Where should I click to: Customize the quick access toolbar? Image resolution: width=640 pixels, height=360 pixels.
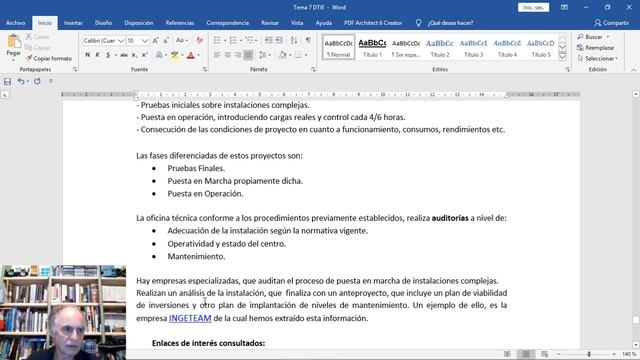[x=51, y=81]
